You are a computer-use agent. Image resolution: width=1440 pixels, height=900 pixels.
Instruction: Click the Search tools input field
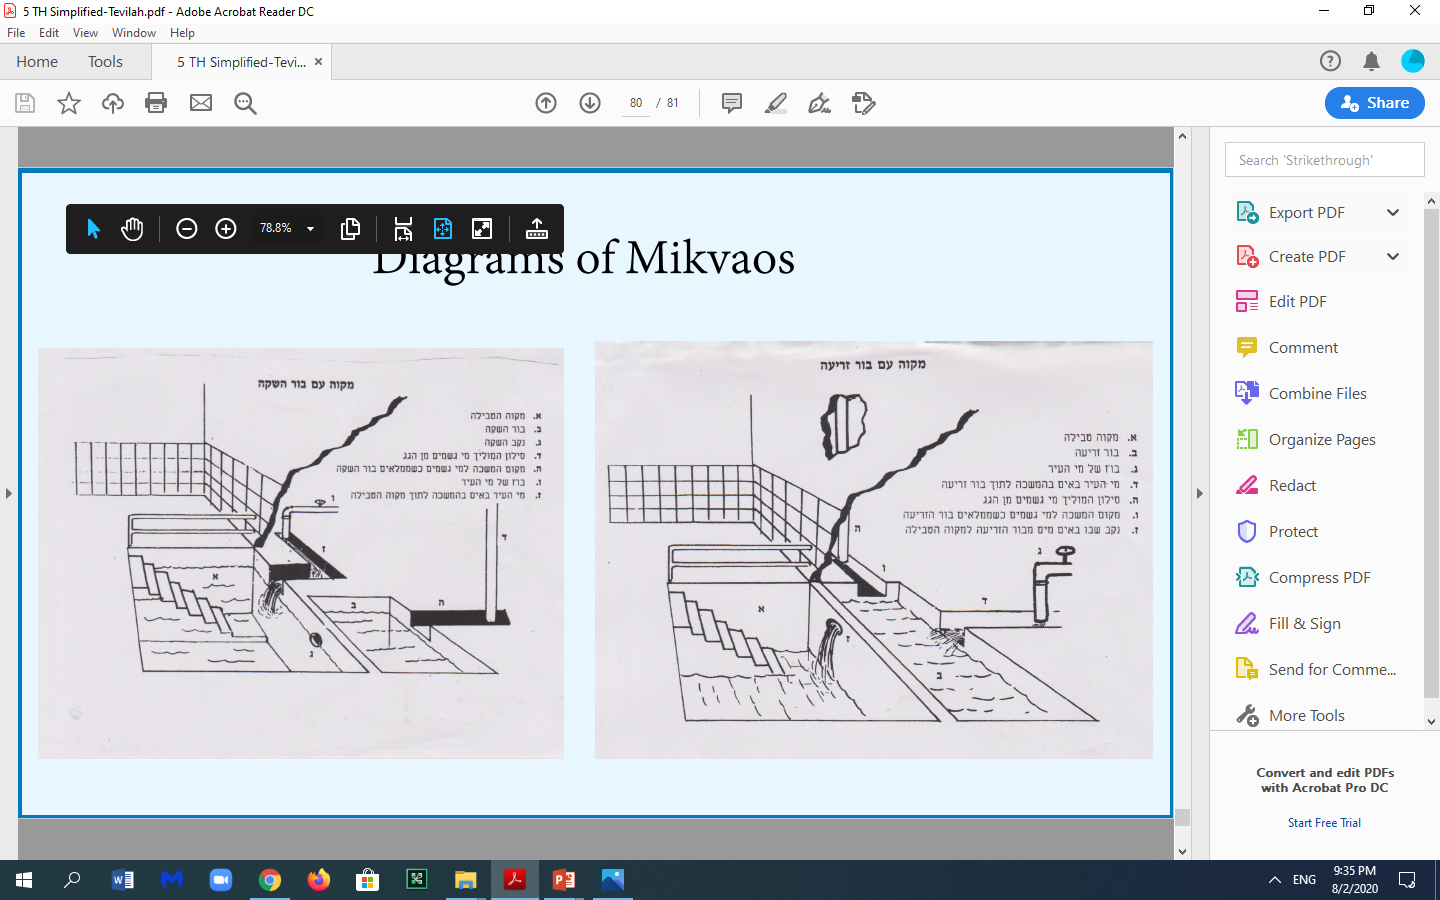[x=1324, y=160]
